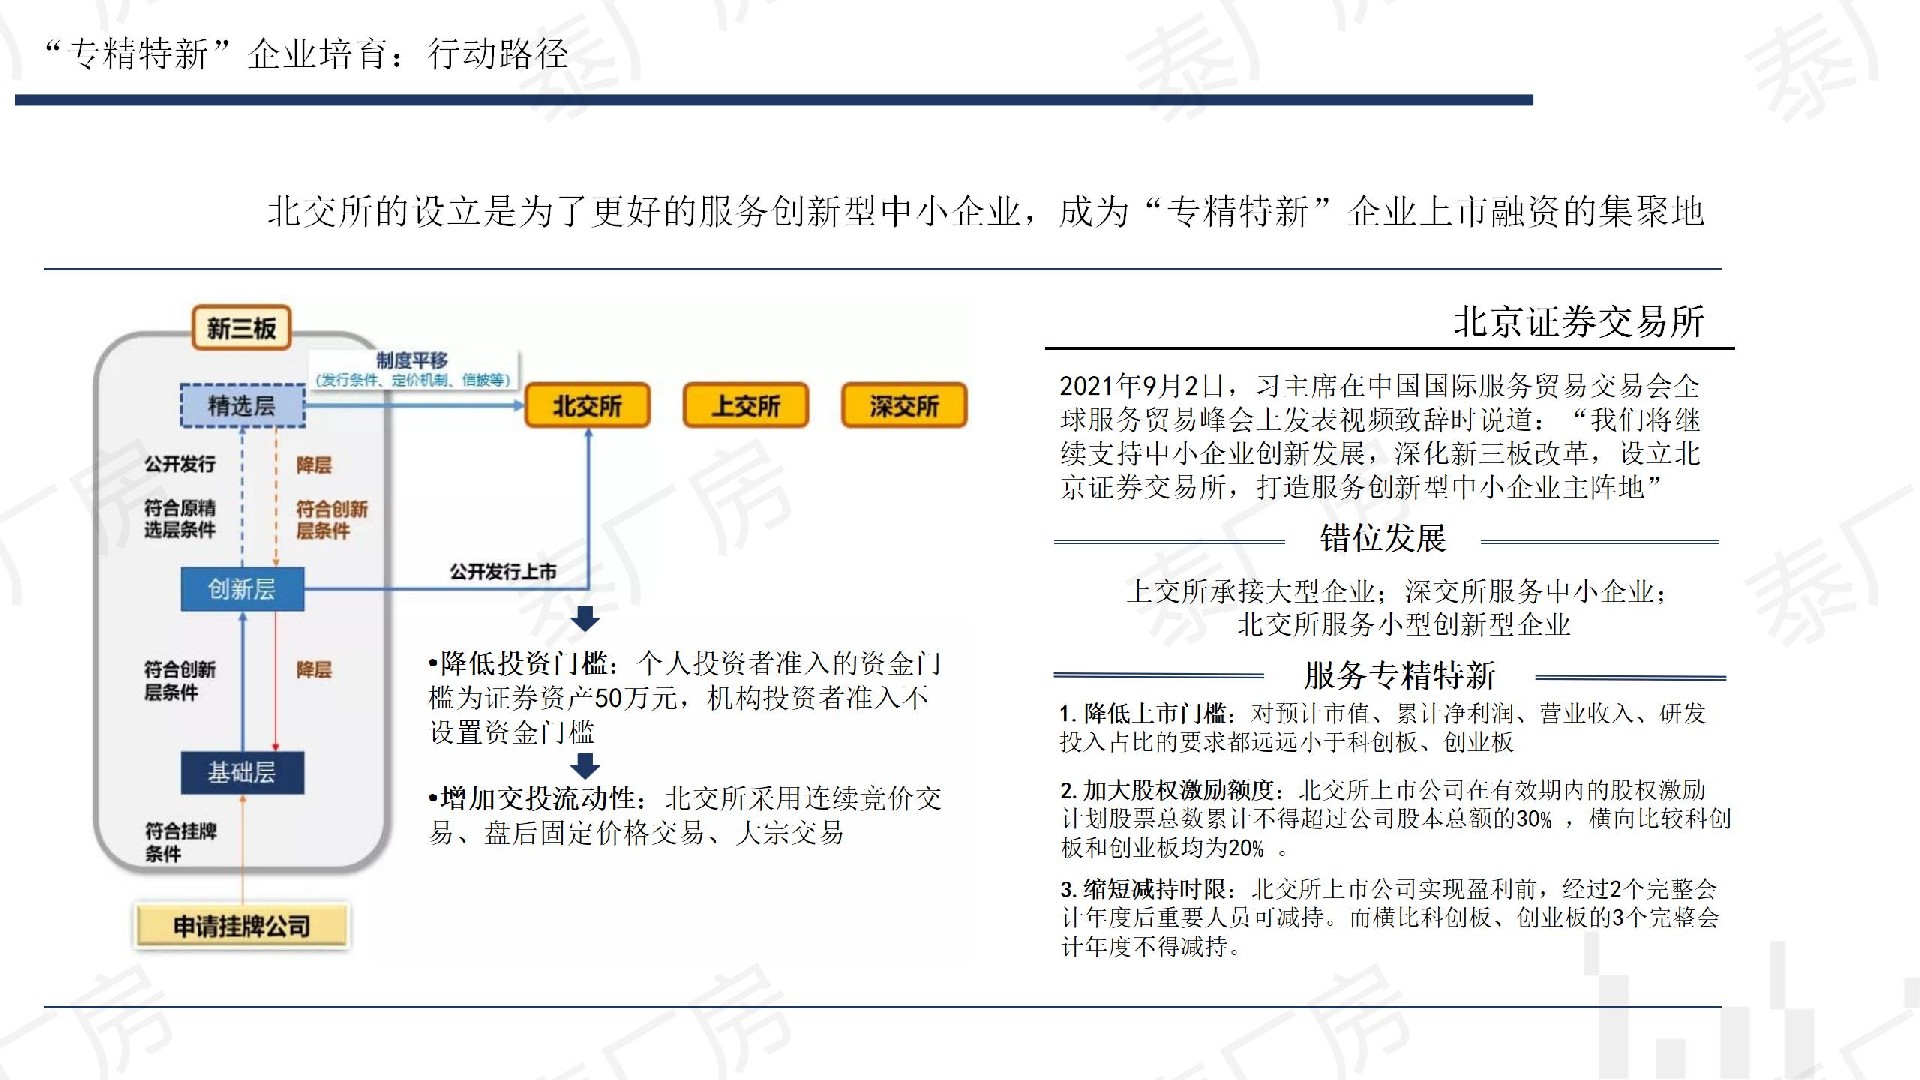Click the 降层 label above 基础层

(314, 670)
